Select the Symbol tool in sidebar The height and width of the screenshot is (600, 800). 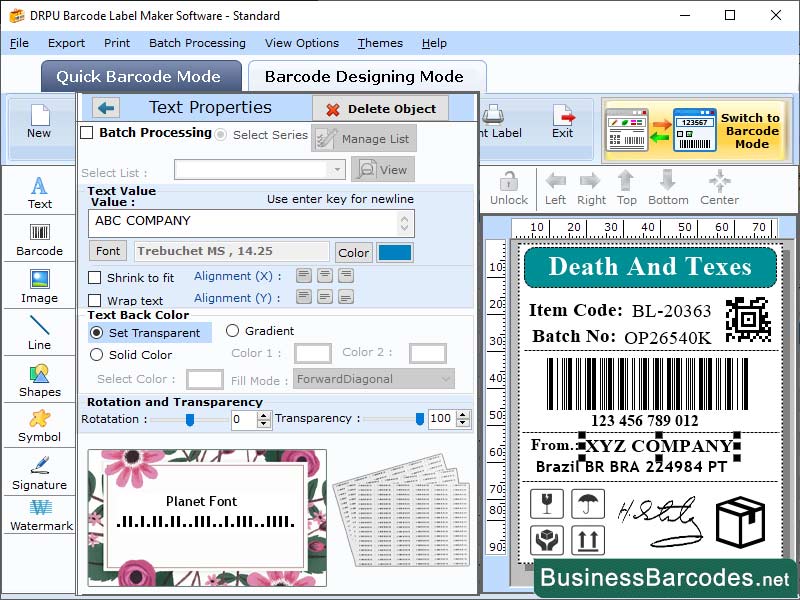coord(39,426)
